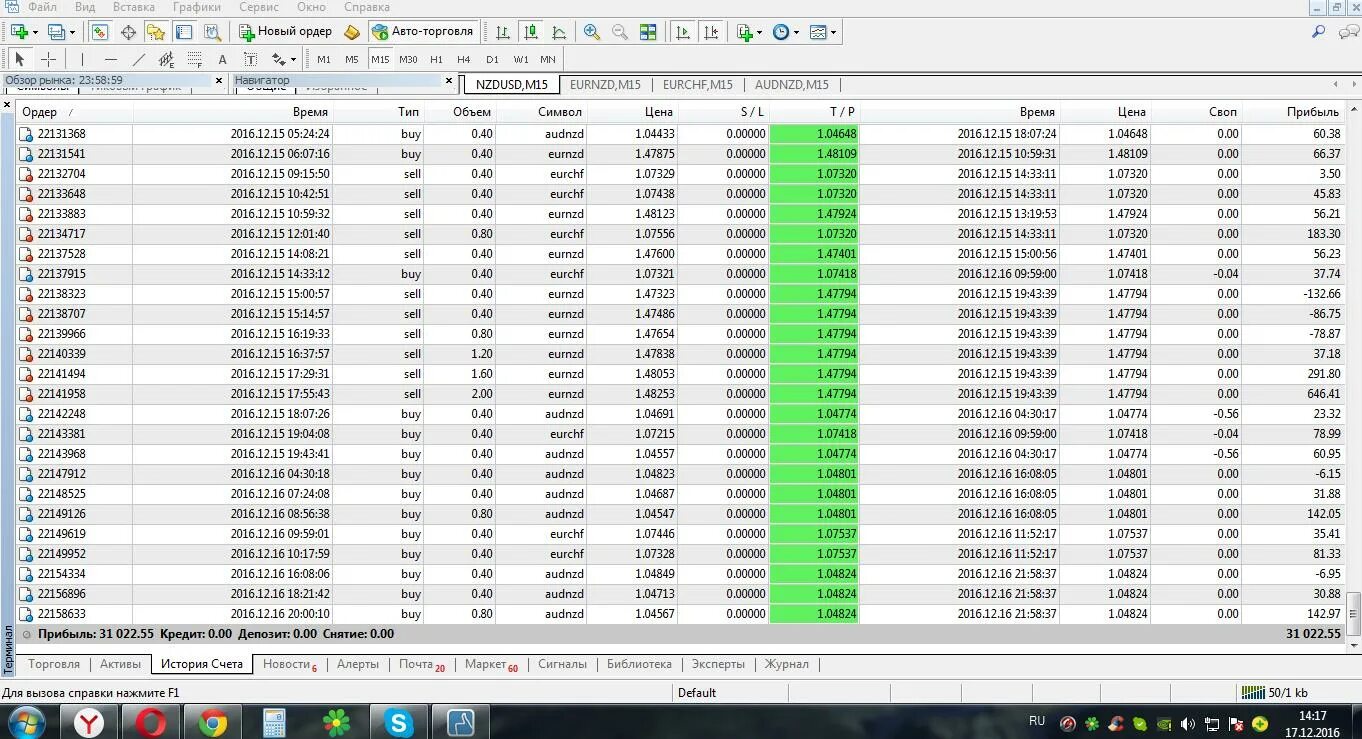Switch to the Торговля terminal tab

(54, 664)
